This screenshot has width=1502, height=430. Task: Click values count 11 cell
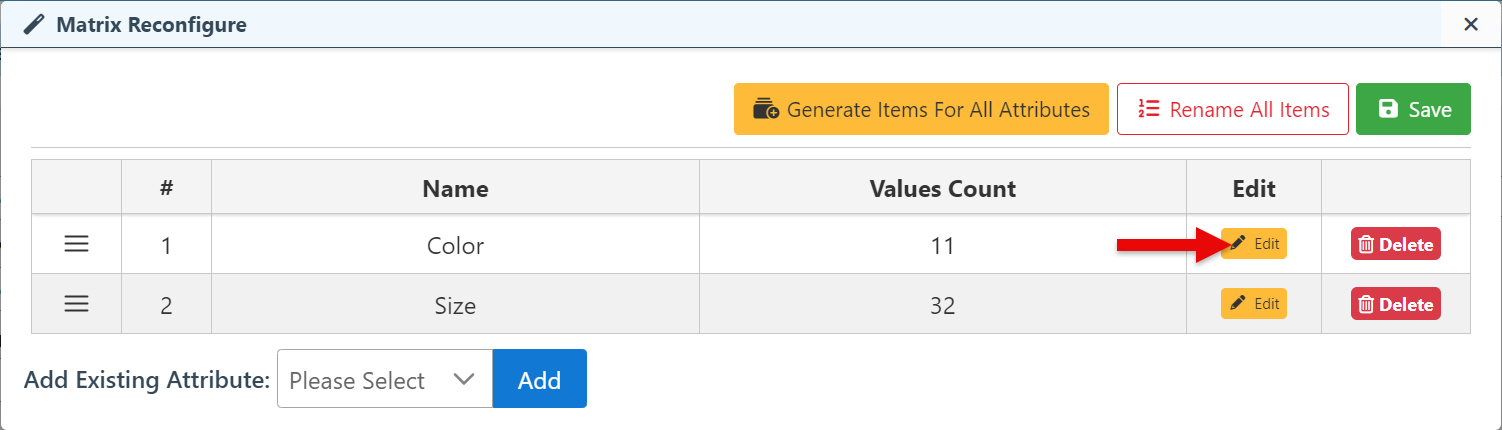[942, 245]
